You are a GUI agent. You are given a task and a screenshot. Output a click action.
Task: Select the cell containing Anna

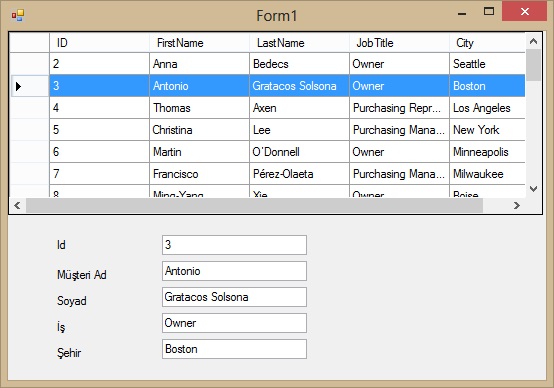tap(199, 64)
